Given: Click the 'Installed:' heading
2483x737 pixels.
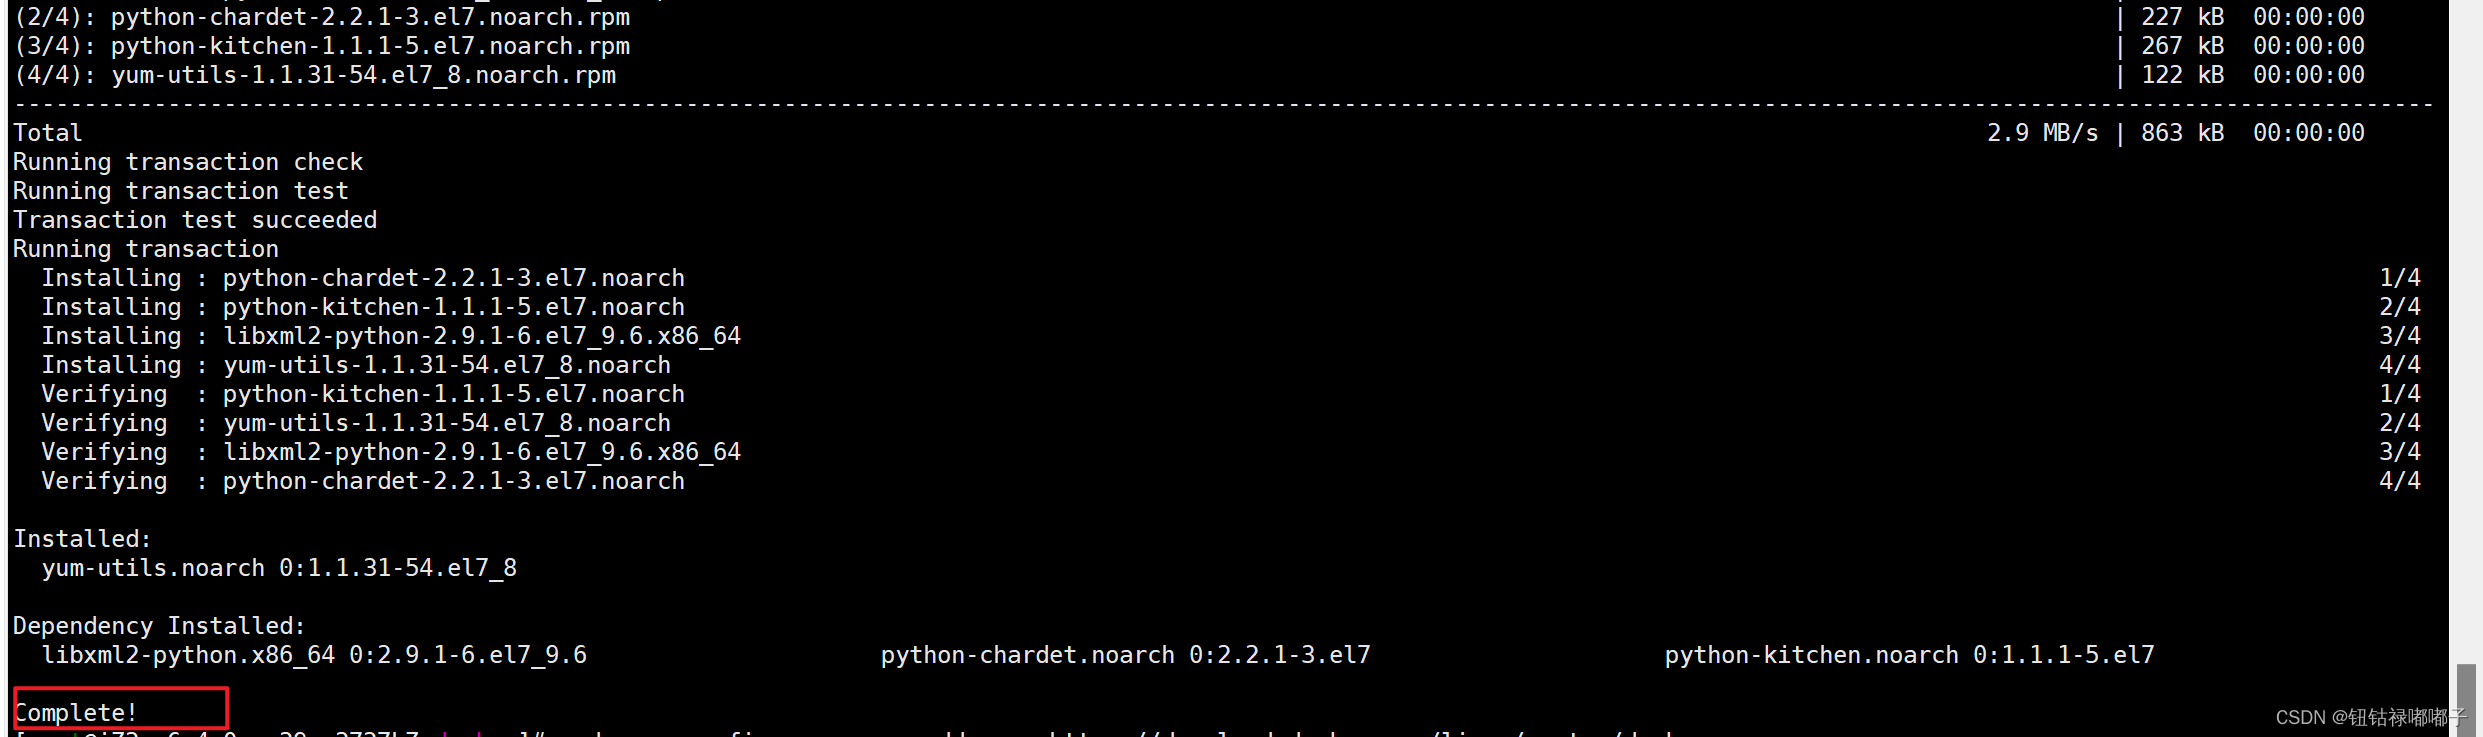Looking at the screenshot, I should [x=82, y=539].
